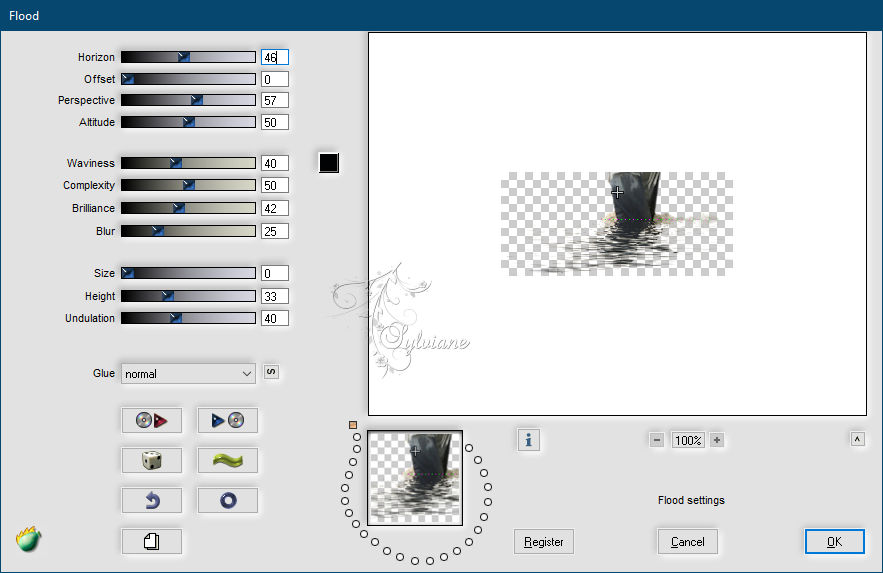This screenshot has width=883, height=573.
Task: Click the Brilliance slider track
Action: point(188,208)
